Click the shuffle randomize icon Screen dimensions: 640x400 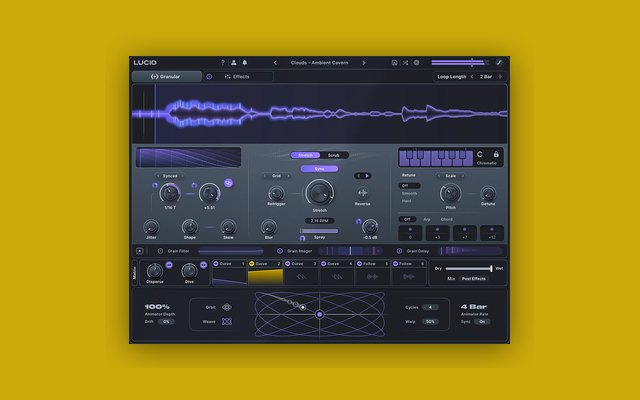(405, 63)
